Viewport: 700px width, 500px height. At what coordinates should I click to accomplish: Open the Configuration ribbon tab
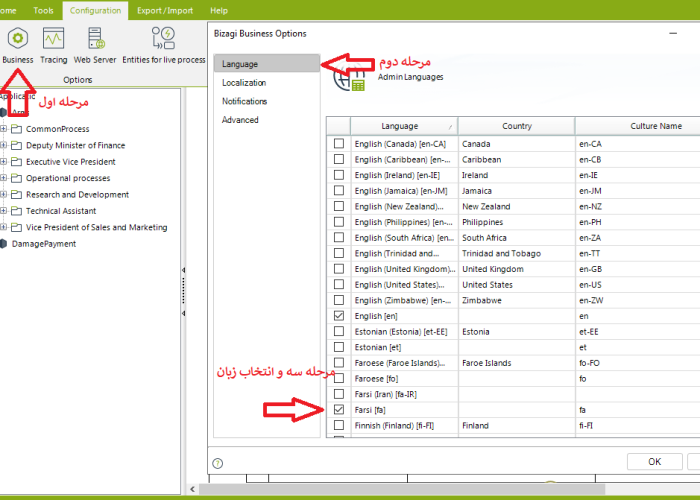click(x=95, y=10)
